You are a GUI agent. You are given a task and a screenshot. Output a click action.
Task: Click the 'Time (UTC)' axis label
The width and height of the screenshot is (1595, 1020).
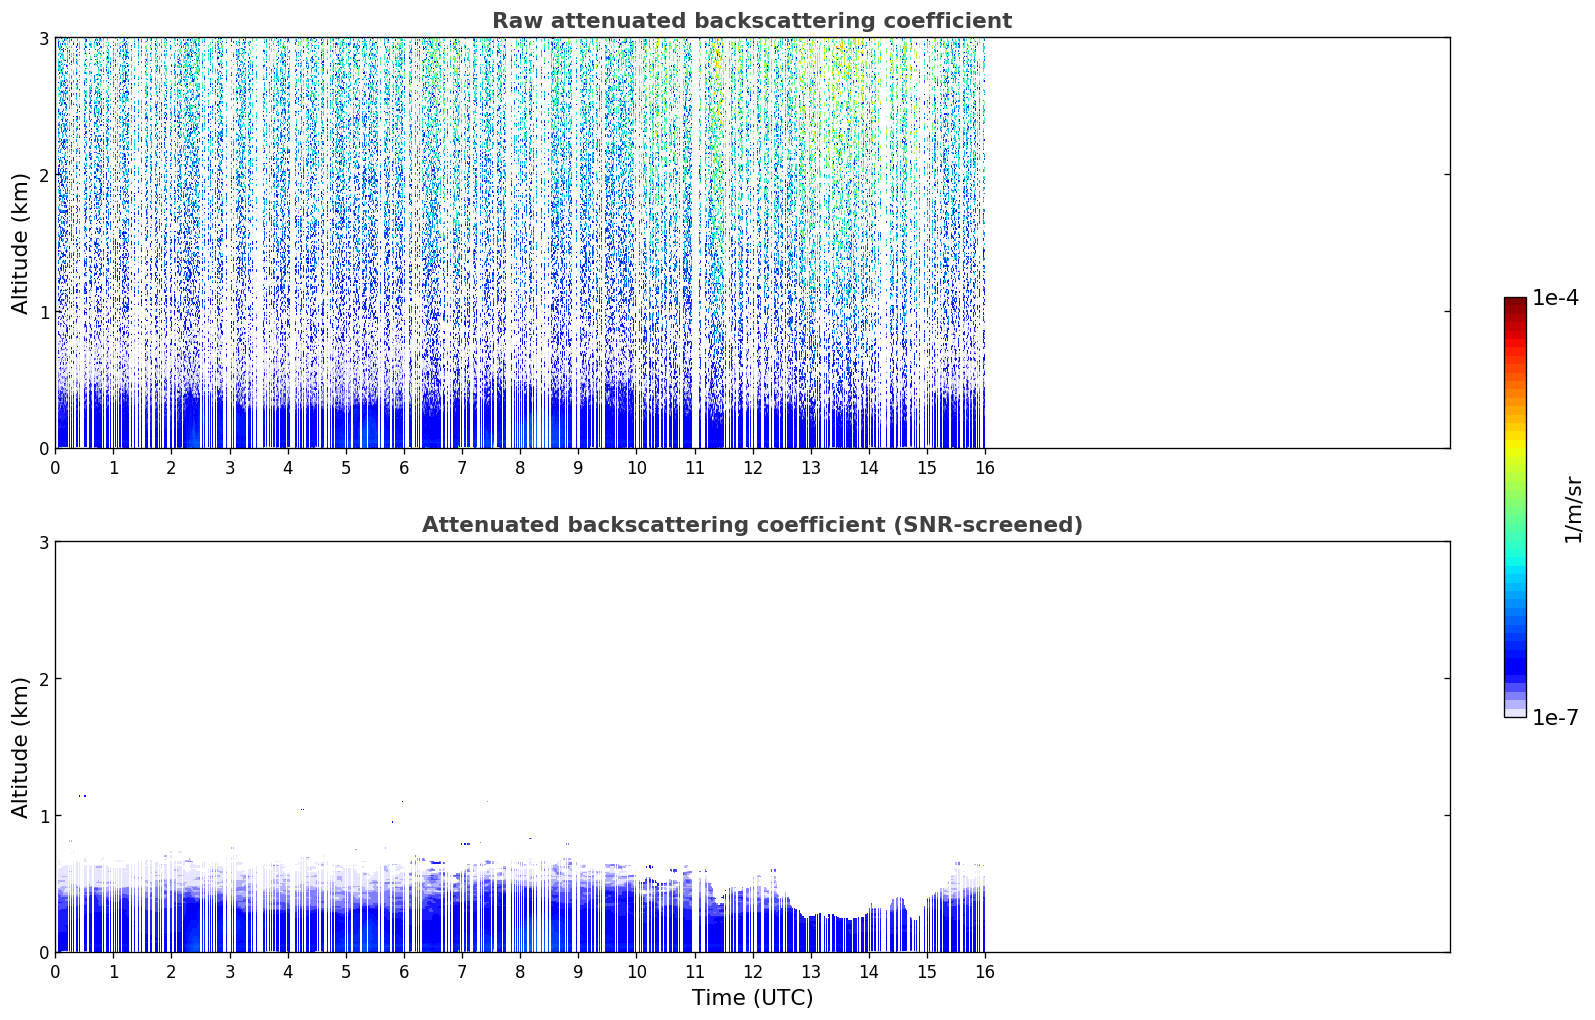coord(752,998)
